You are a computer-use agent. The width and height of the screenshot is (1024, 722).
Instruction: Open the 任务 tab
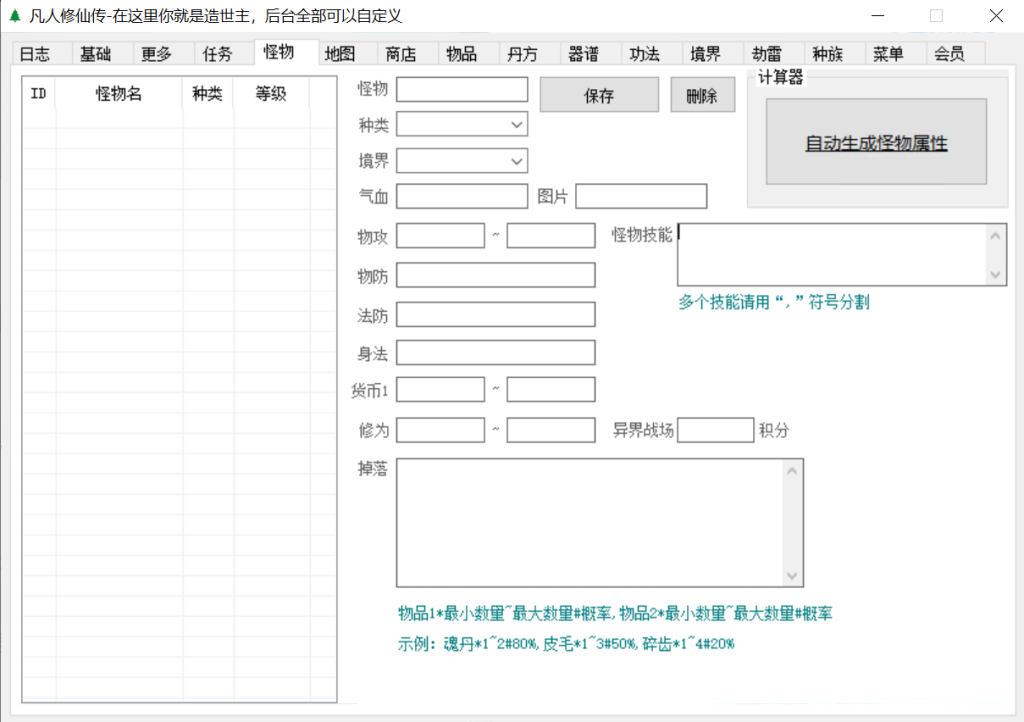pos(217,55)
